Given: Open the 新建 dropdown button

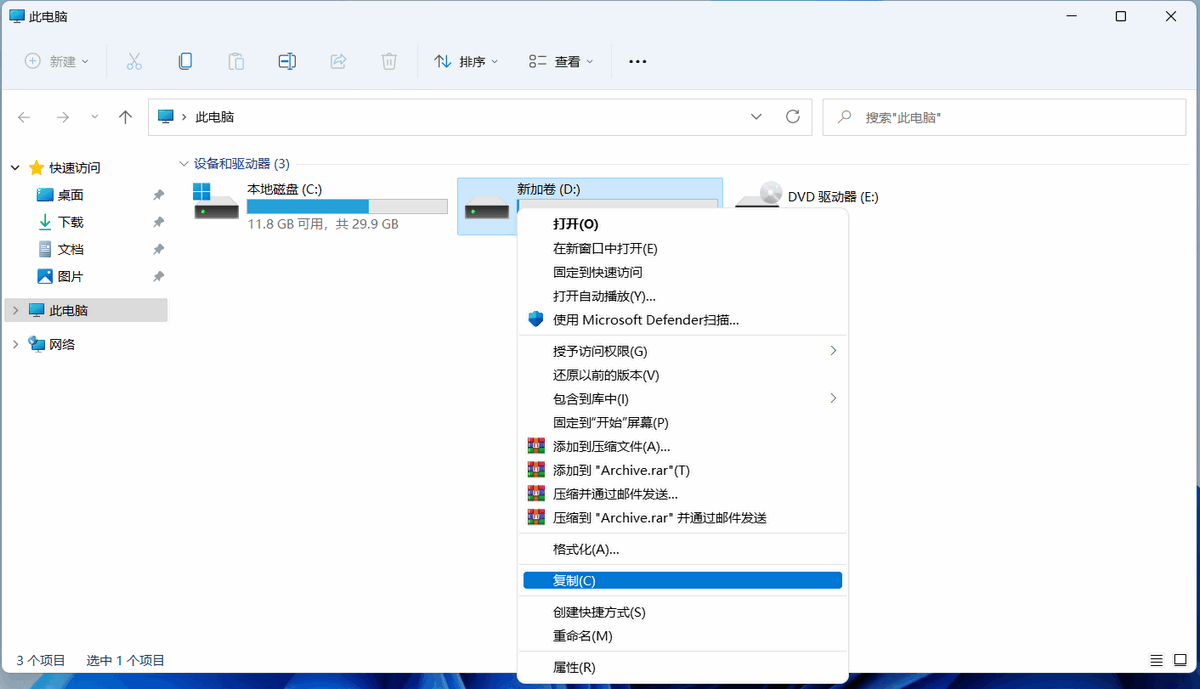Looking at the screenshot, I should 57,61.
